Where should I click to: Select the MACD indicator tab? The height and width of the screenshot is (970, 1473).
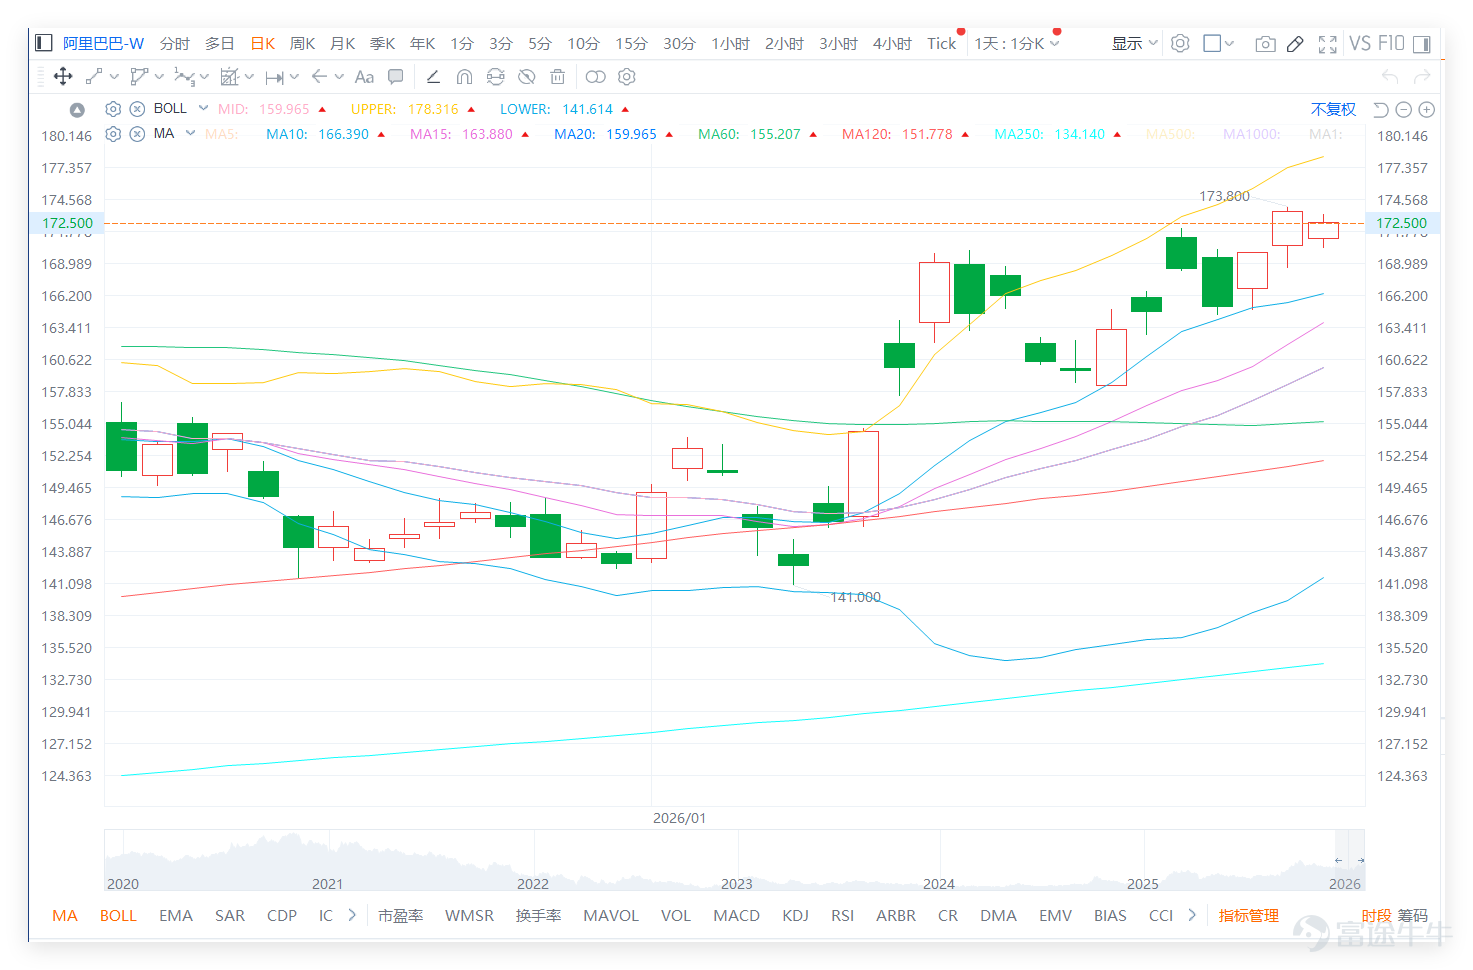pyautogui.click(x=736, y=916)
